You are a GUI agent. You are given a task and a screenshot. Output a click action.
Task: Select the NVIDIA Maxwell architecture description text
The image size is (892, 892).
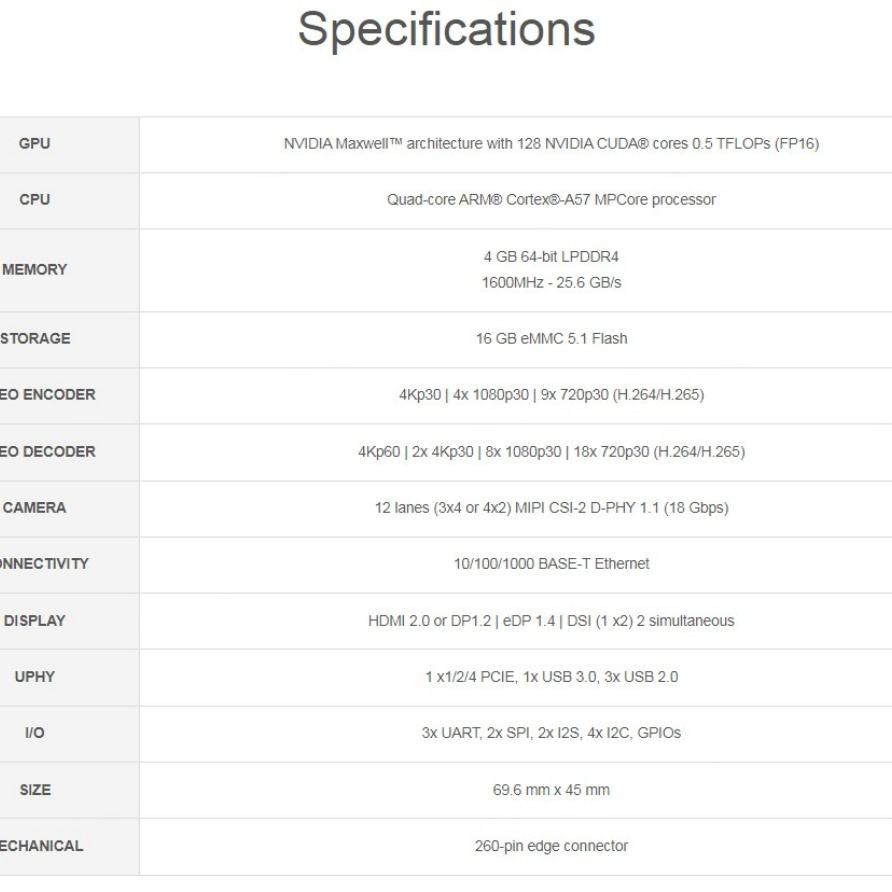(551, 144)
